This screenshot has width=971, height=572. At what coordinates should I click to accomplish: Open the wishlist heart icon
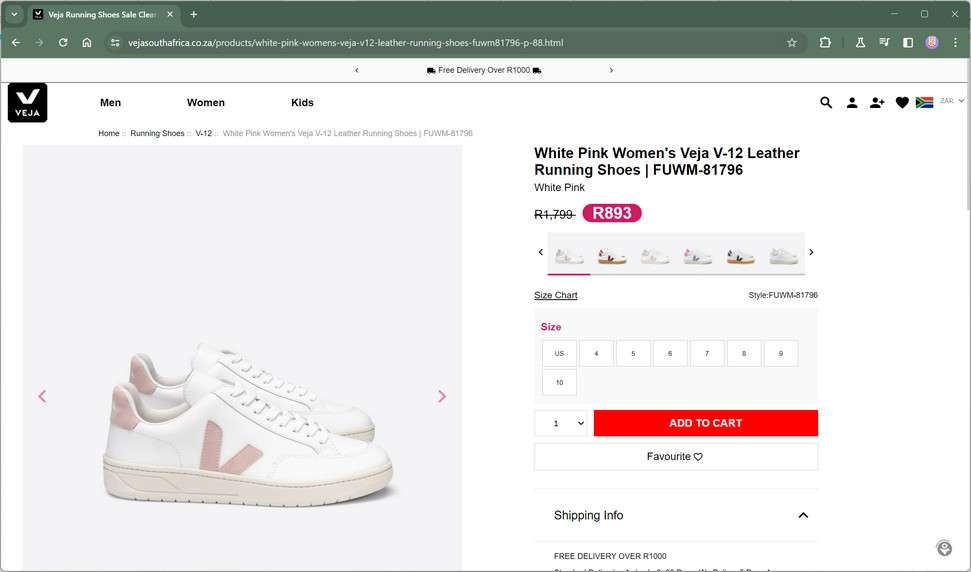coord(902,102)
